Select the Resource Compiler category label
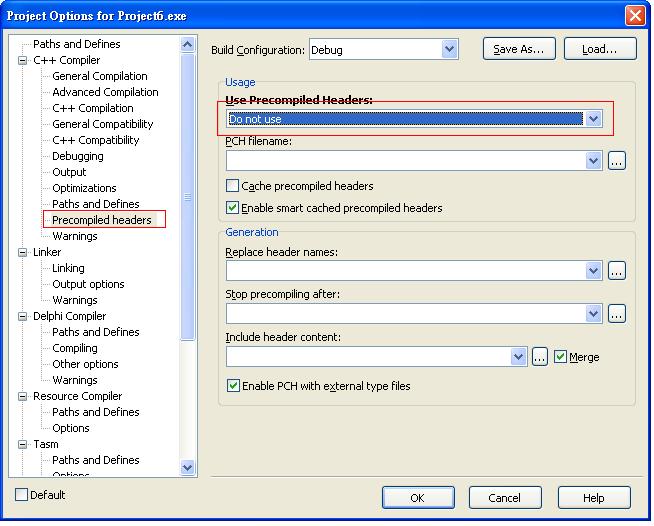This screenshot has height=526, width=654. pos(78,396)
